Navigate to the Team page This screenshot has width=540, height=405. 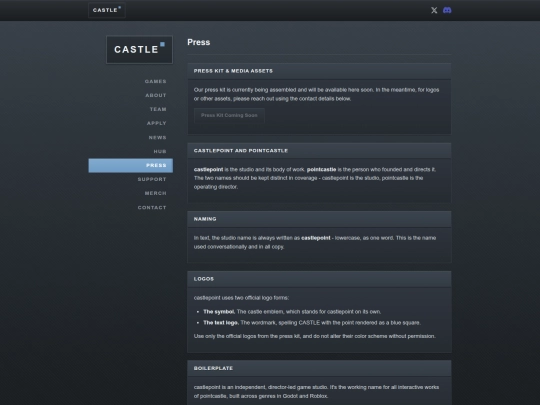pyautogui.click(x=158, y=109)
